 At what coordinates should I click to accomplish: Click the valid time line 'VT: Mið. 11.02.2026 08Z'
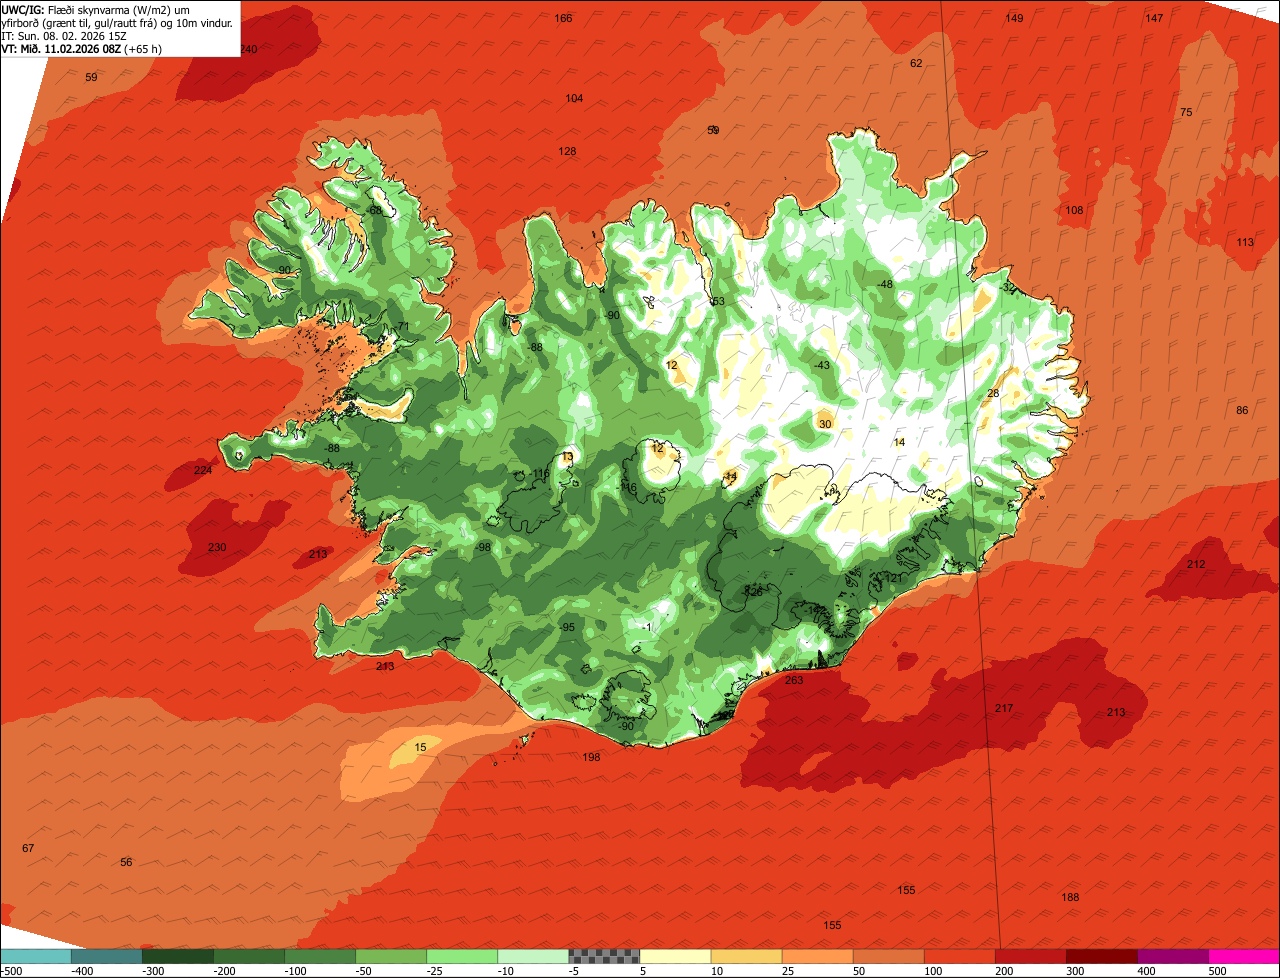(63, 49)
